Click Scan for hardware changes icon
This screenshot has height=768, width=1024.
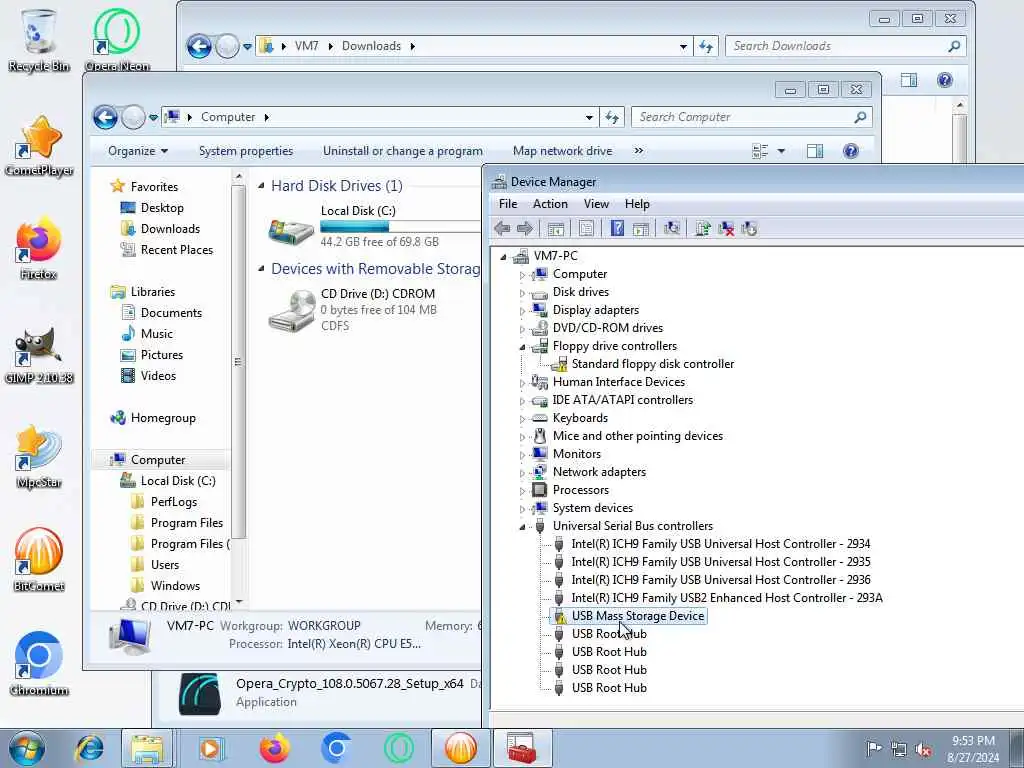tap(671, 228)
